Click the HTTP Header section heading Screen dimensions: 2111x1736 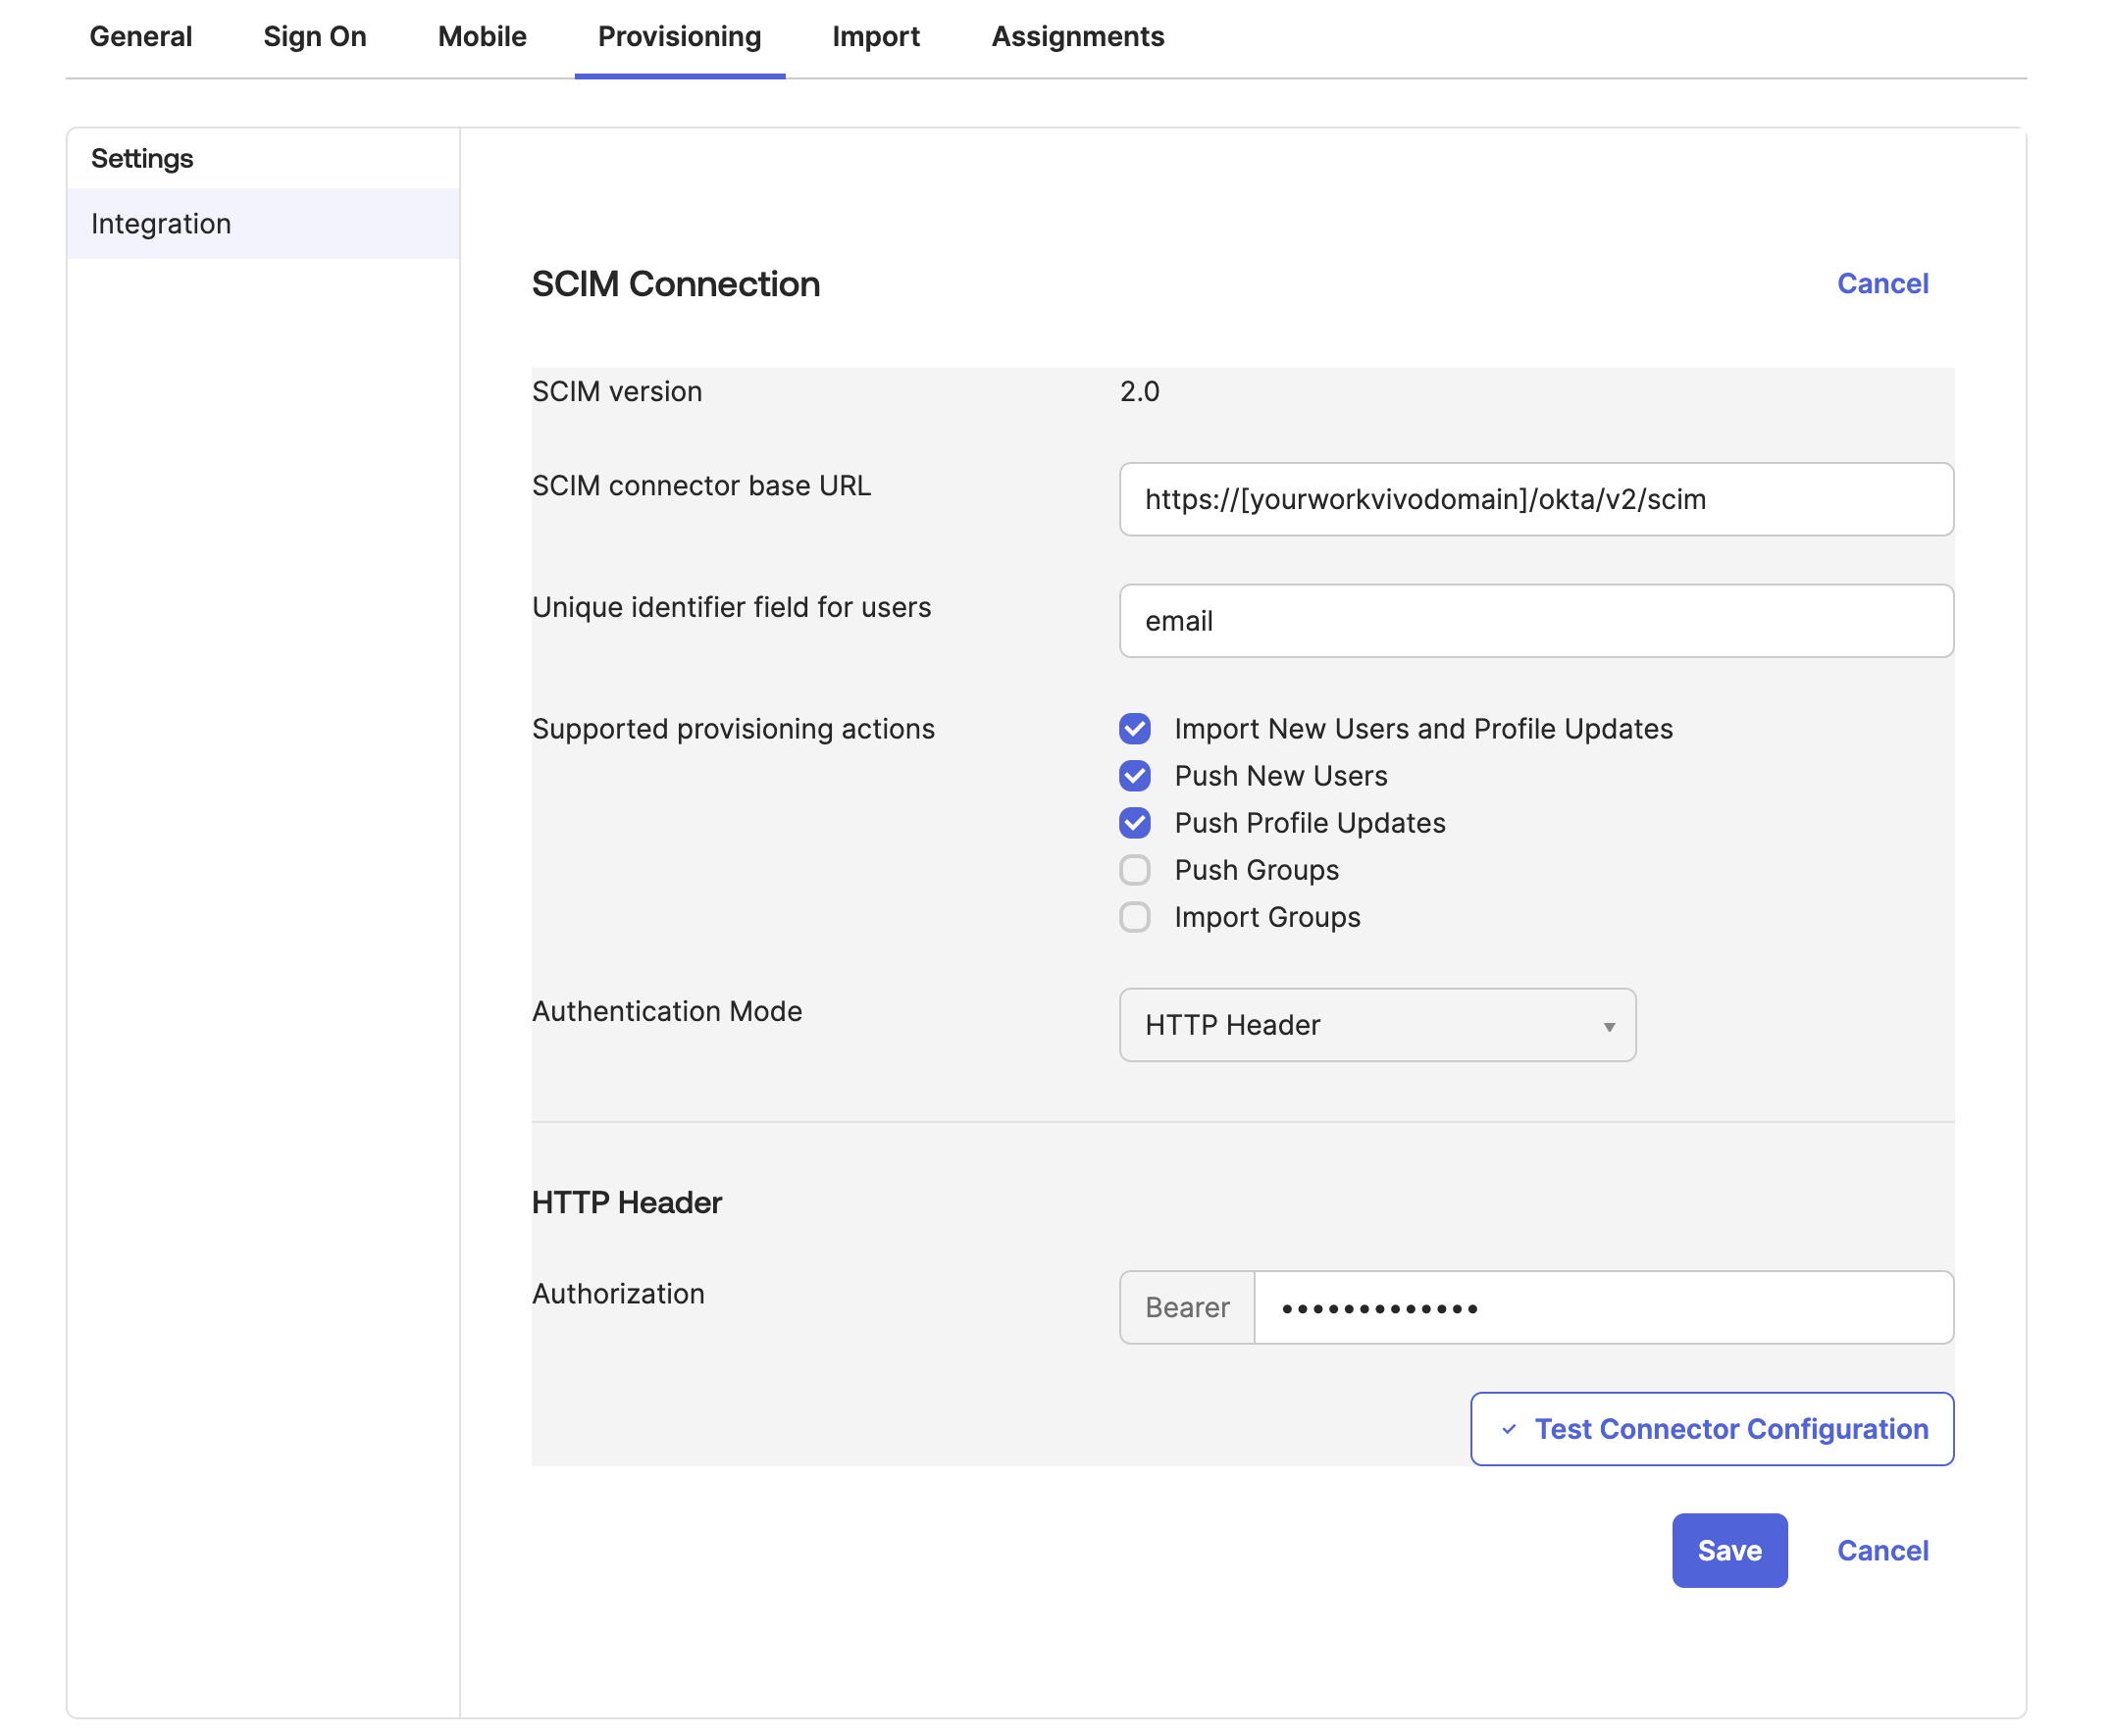626,1202
